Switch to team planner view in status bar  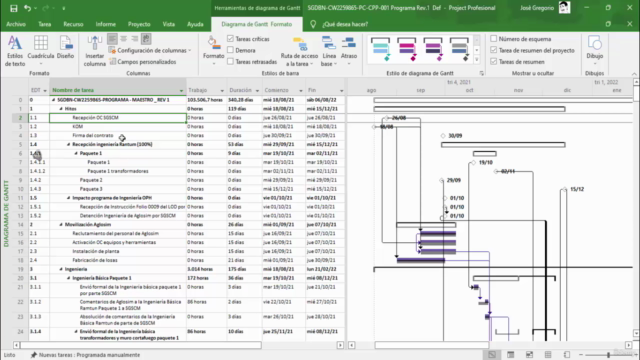click(529, 355)
